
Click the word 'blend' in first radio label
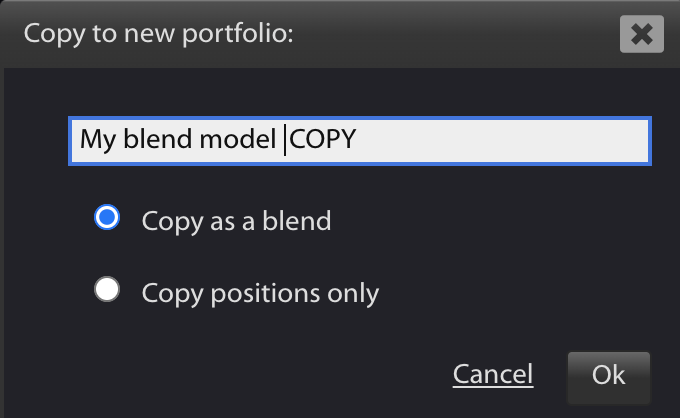pyautogui.click(x=297, y=221)
